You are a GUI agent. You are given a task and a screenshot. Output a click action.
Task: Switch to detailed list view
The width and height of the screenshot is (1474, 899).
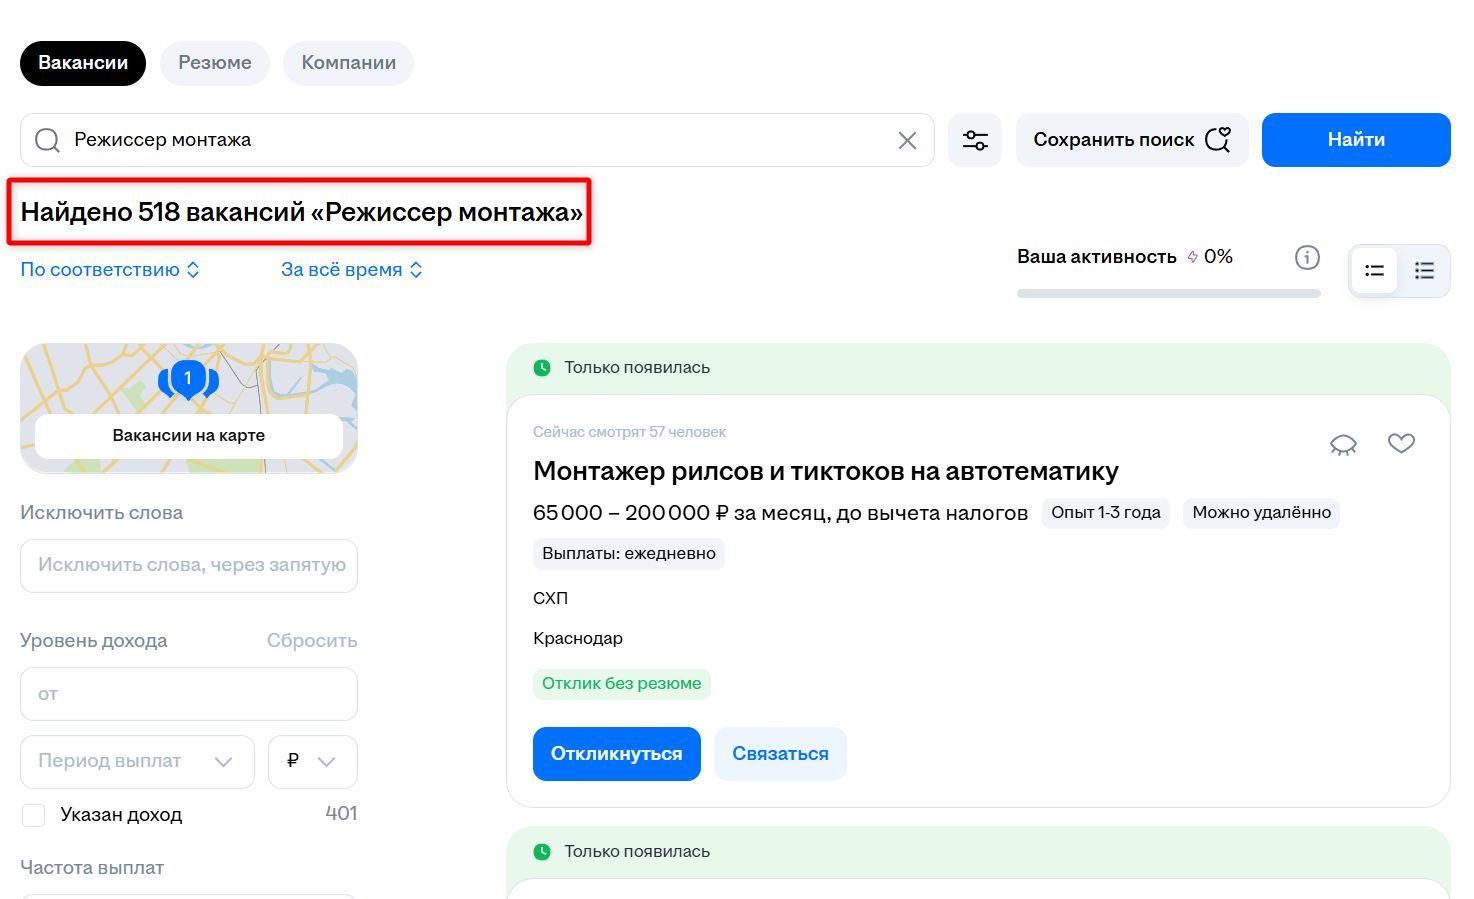coord(1424,270)
